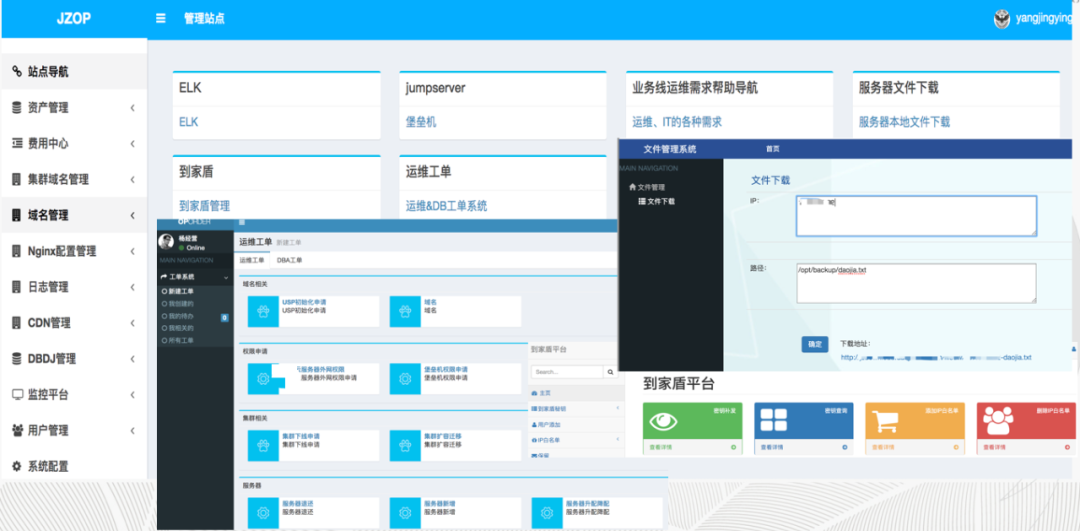Image resolution: width=1080 pixels, height=531 pixels.
Task: Open the 到家盾管理 link
Action: click(x=205, y=205)
